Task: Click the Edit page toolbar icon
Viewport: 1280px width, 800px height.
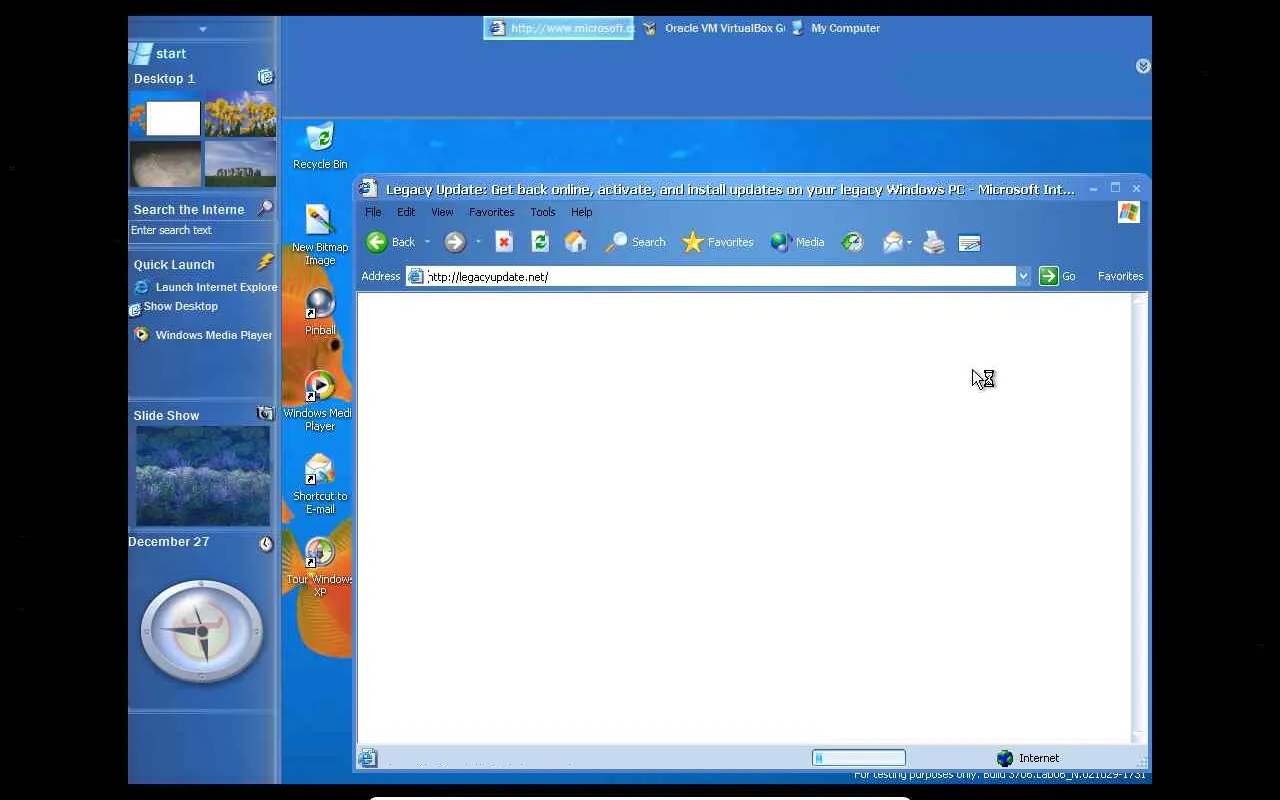Action: pos(969,242)
